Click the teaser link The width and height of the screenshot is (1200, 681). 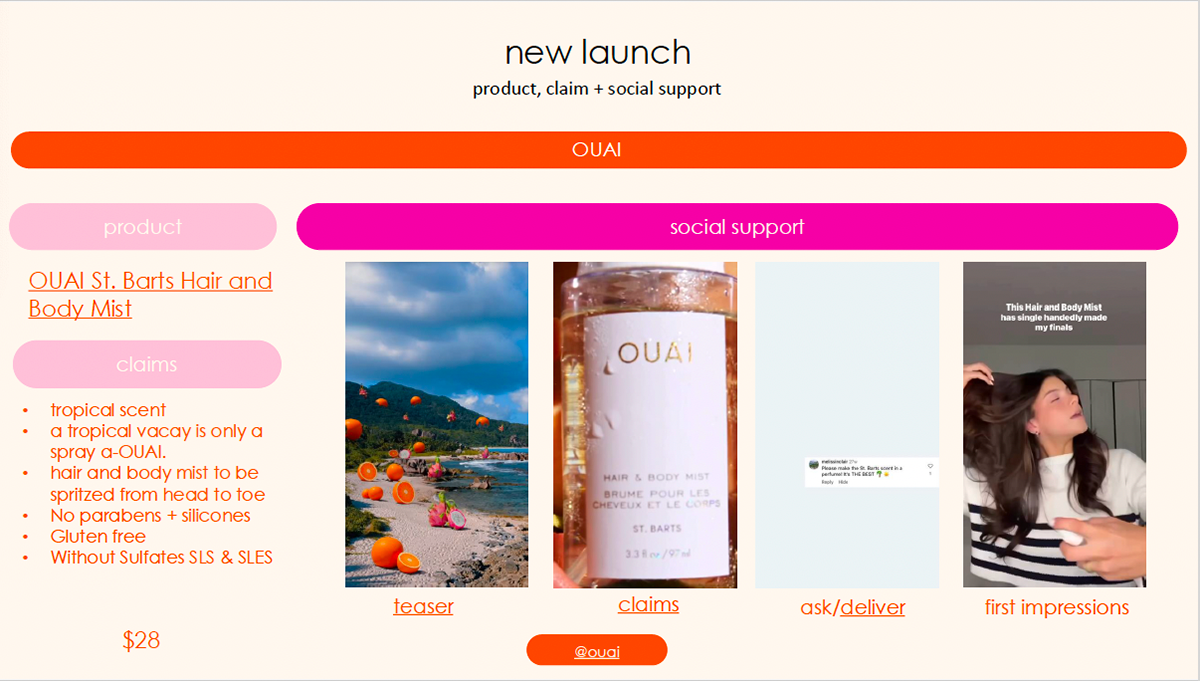coord(423,606)
